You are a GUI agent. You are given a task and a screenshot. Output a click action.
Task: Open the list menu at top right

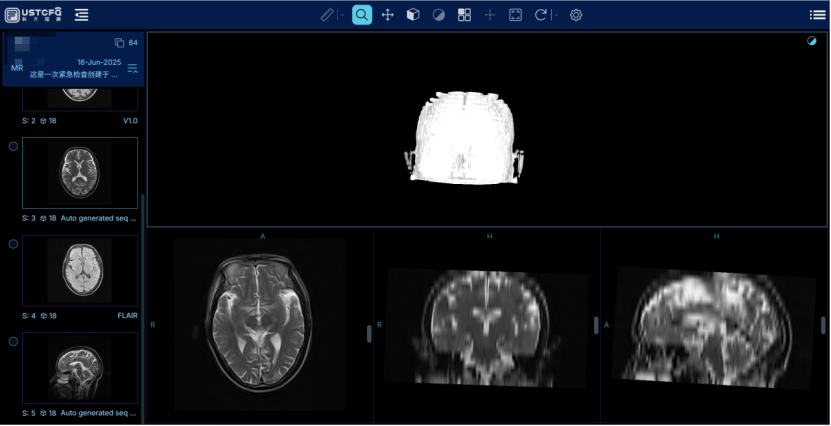[x=817, y=15]
